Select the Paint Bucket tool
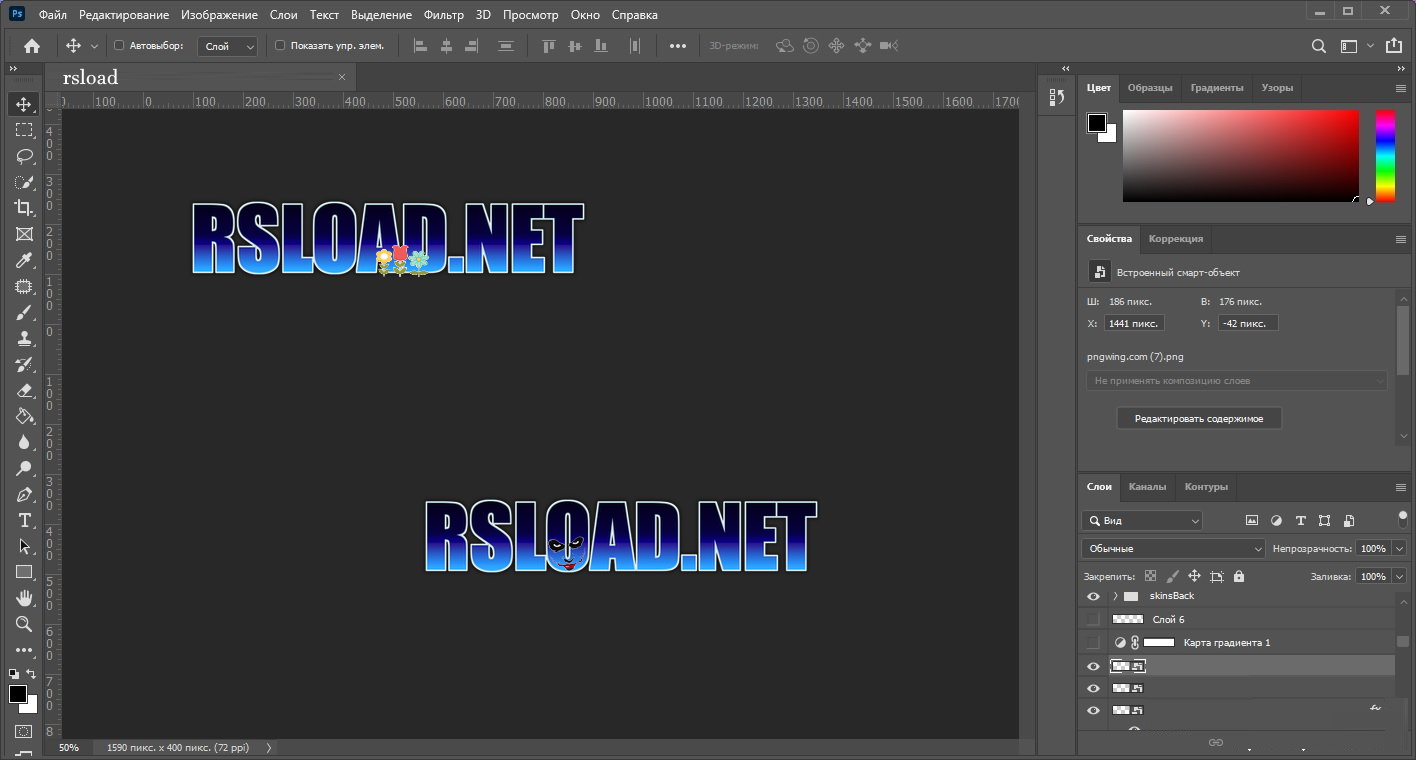 coord(24,416)
